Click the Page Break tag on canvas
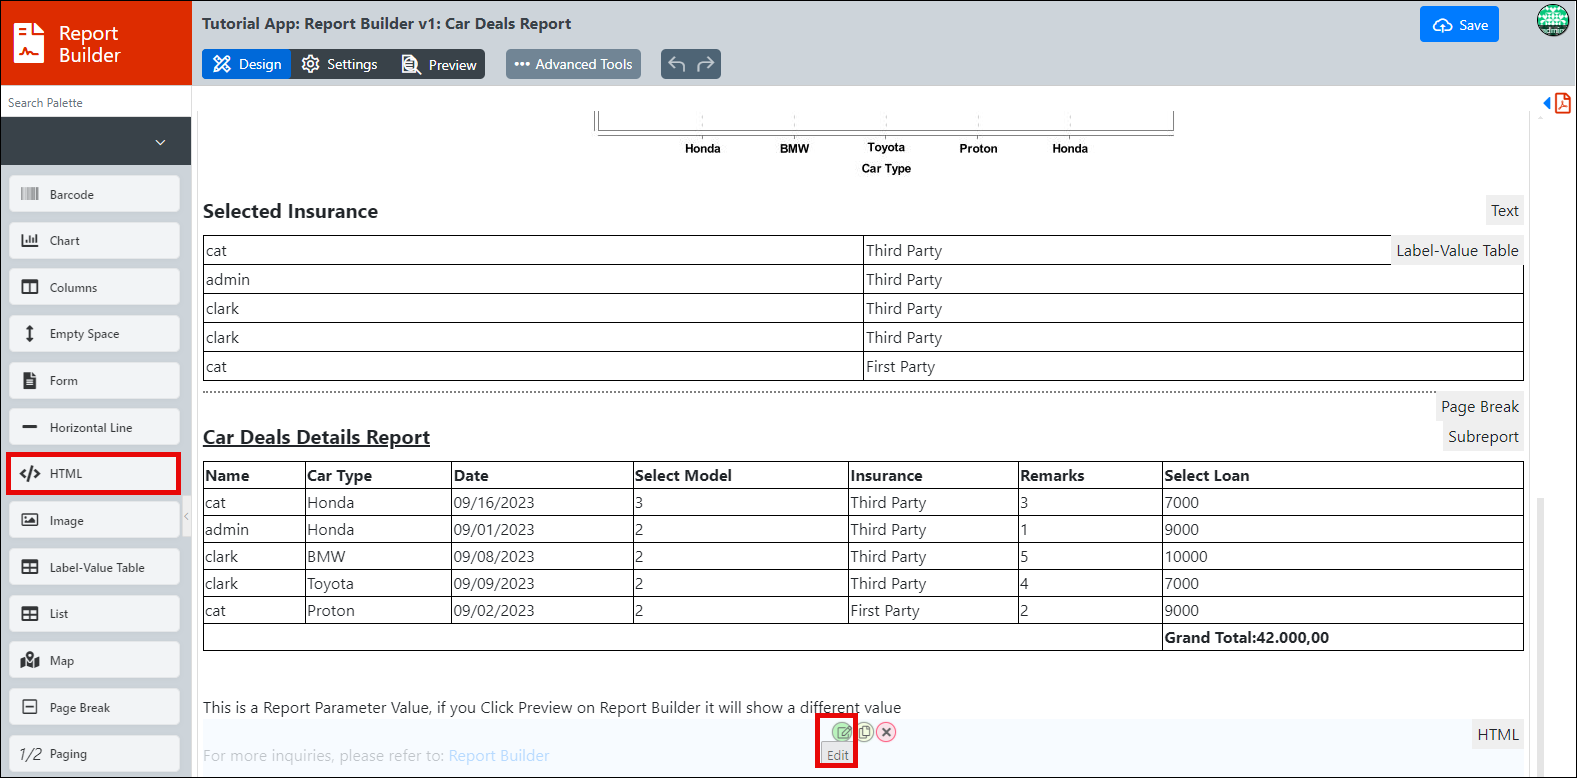 pyautogui.click(x=1479, y=407)
